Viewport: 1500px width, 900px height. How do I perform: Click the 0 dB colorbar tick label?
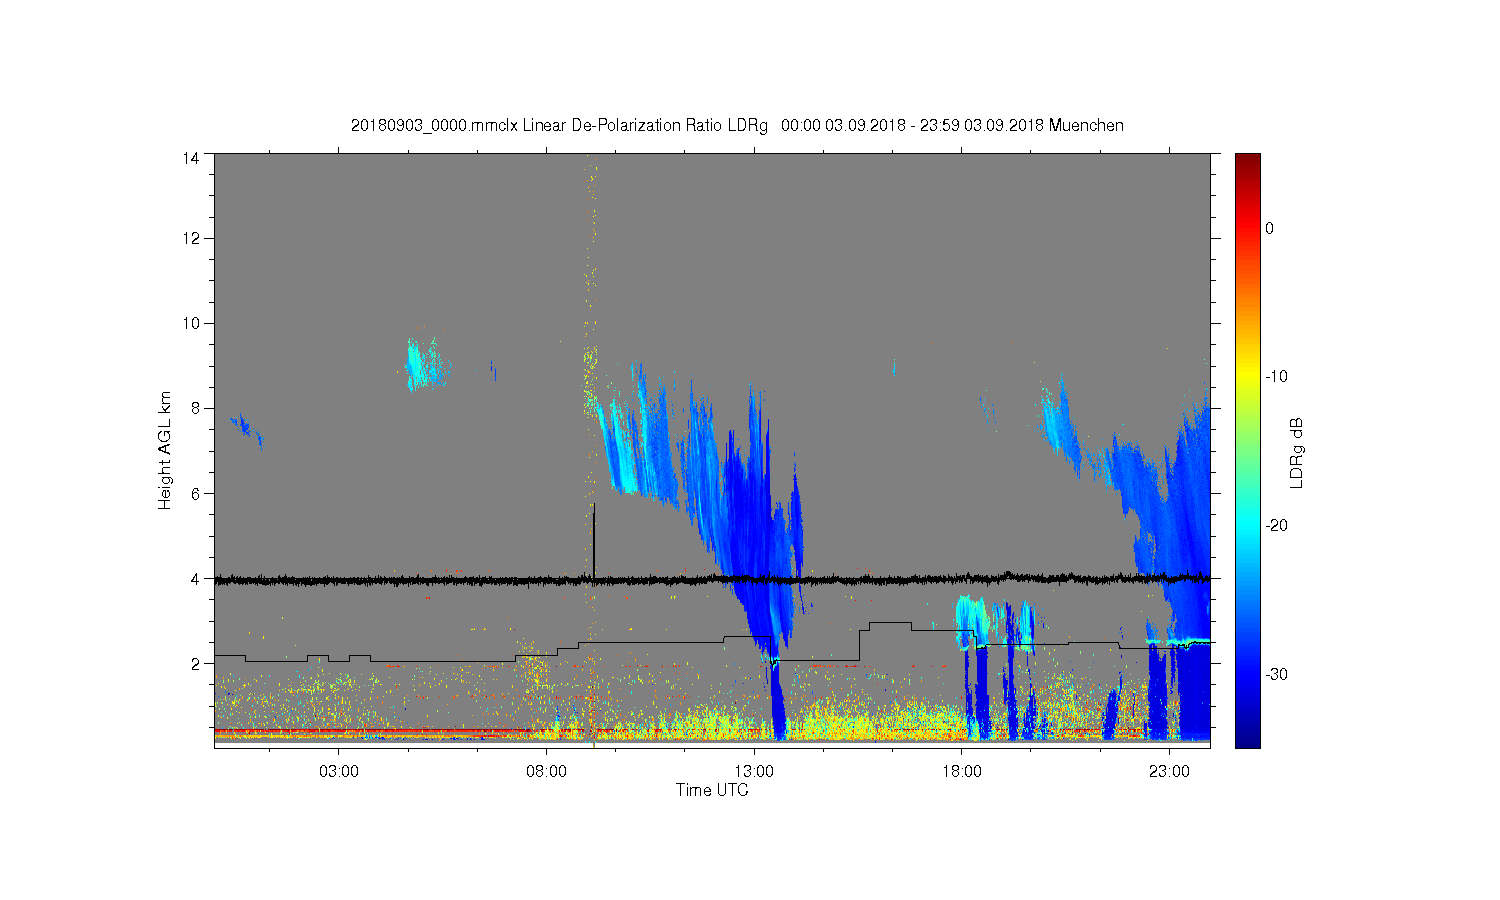click(1270, 228)
